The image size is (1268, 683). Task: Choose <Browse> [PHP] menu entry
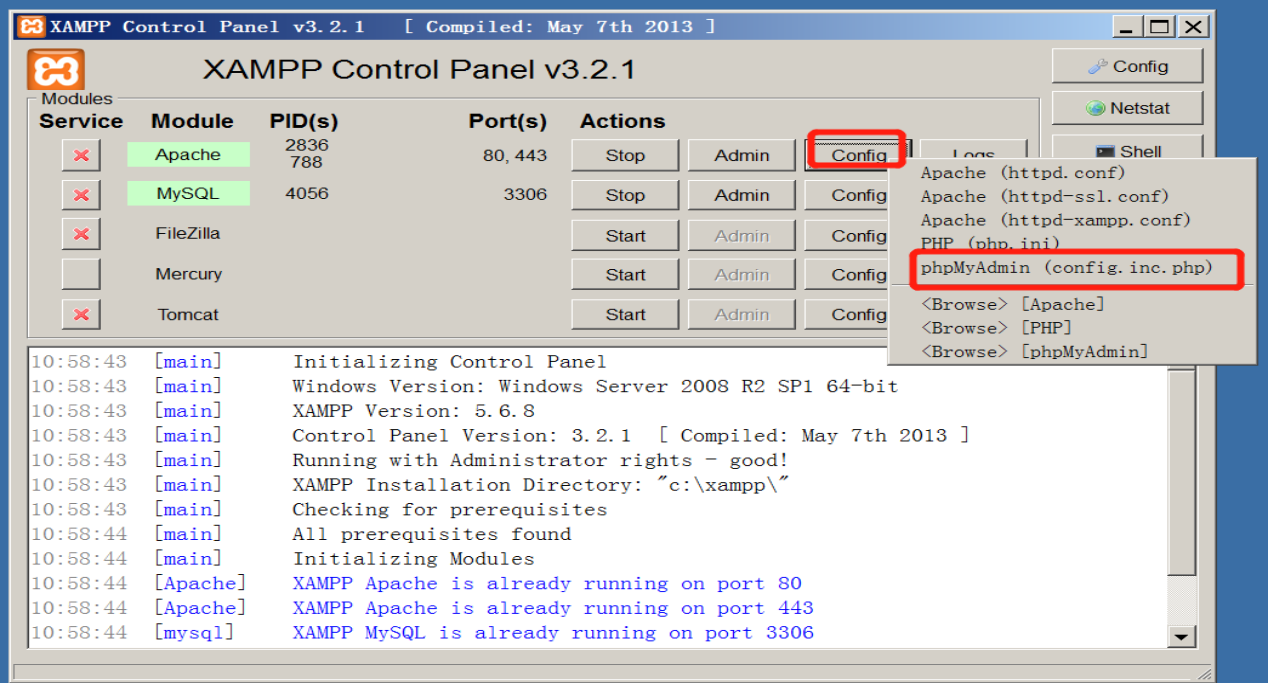pyautogui.click(x=995, y=328)
